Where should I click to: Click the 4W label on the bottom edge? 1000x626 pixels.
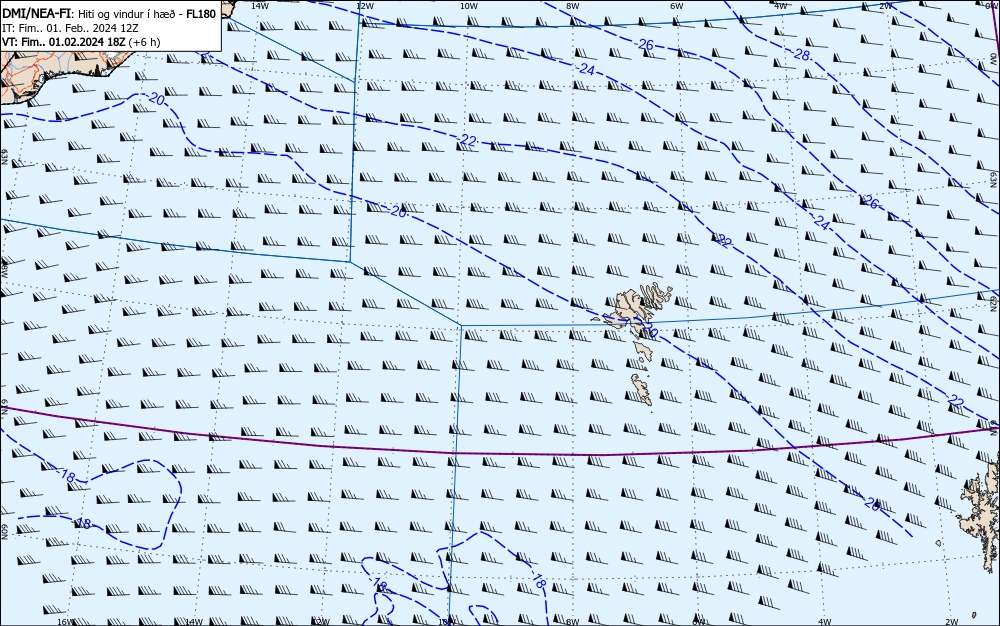point(824,622)
